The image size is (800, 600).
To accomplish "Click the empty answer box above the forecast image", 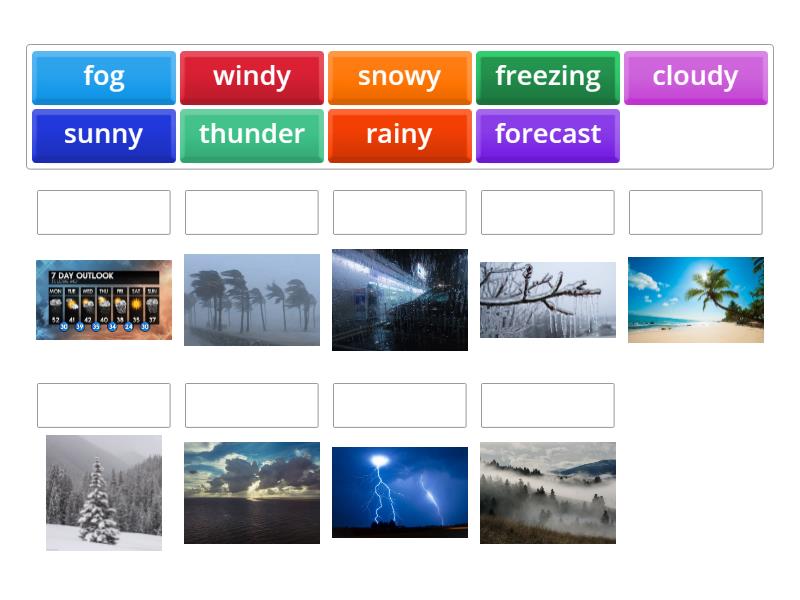I will pos(104,211).
